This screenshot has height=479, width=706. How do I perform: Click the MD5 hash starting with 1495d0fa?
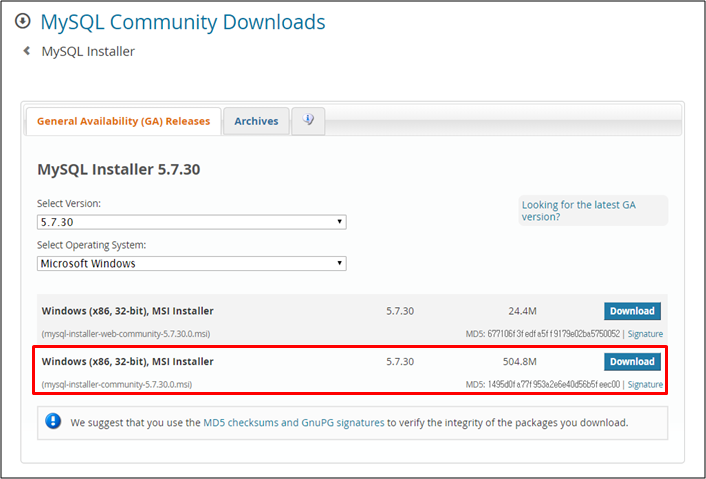click(x=553, y=384)
